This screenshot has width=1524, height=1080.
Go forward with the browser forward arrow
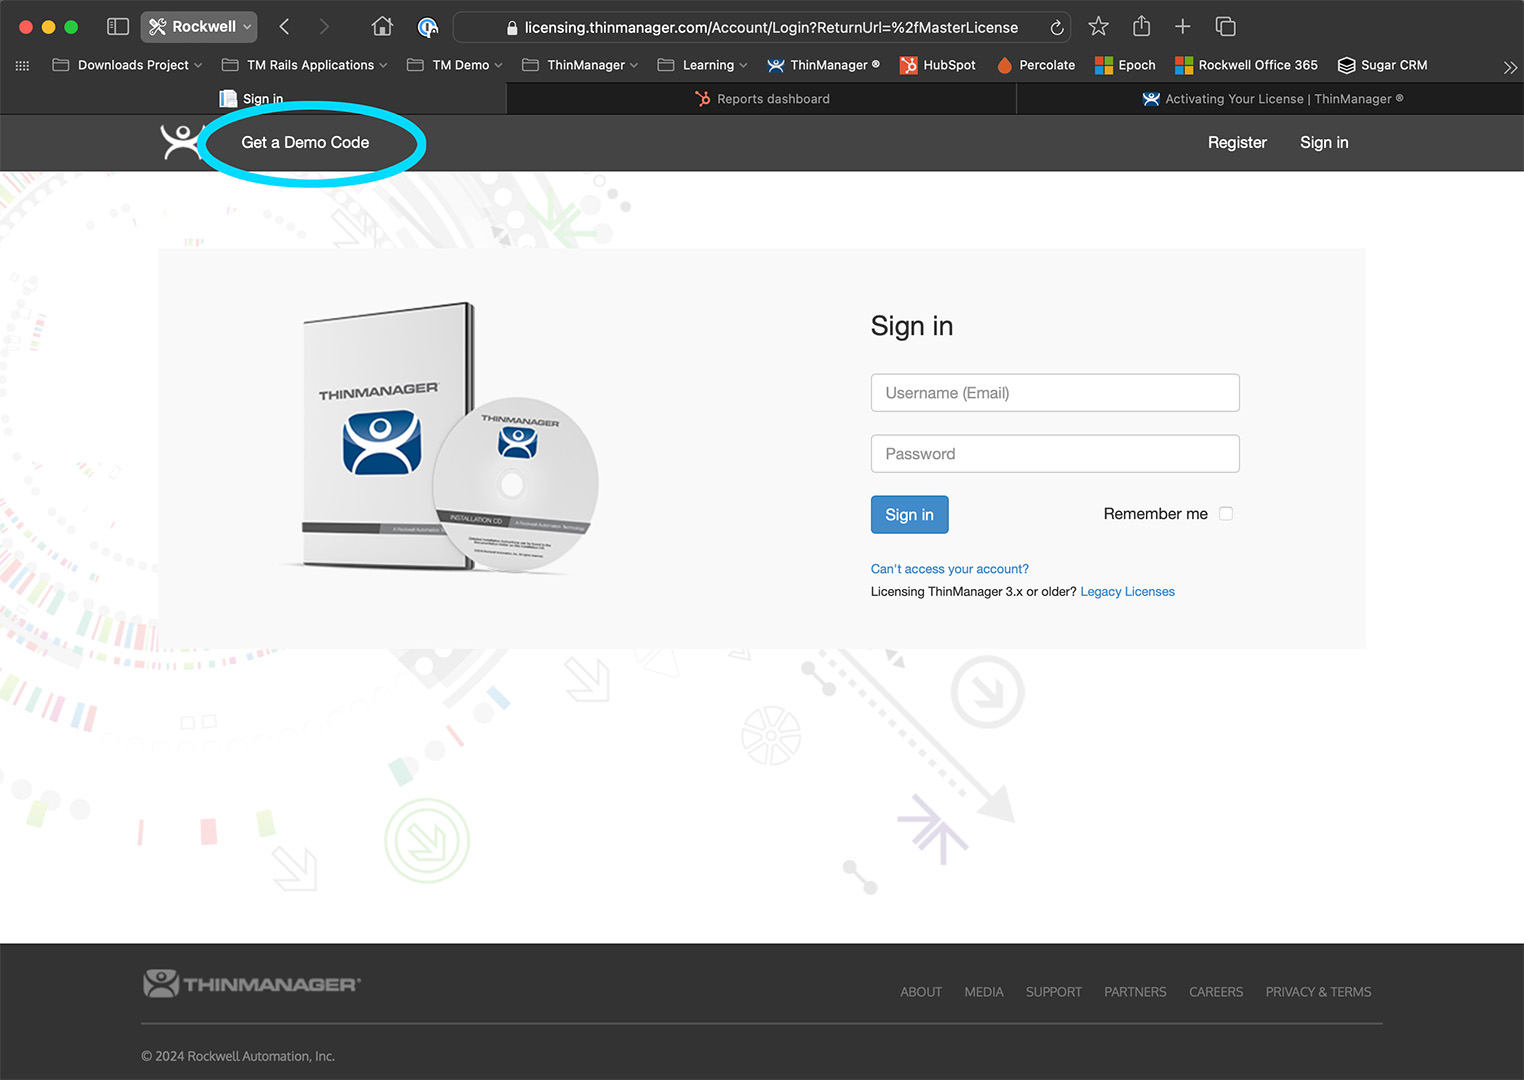323,27
